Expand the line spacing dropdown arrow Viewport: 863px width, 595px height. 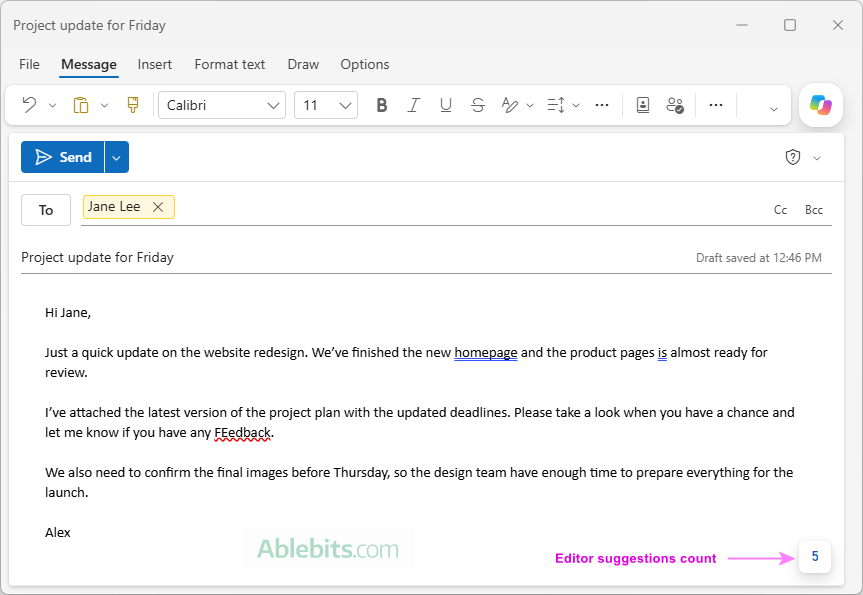(x=576, y=105)
